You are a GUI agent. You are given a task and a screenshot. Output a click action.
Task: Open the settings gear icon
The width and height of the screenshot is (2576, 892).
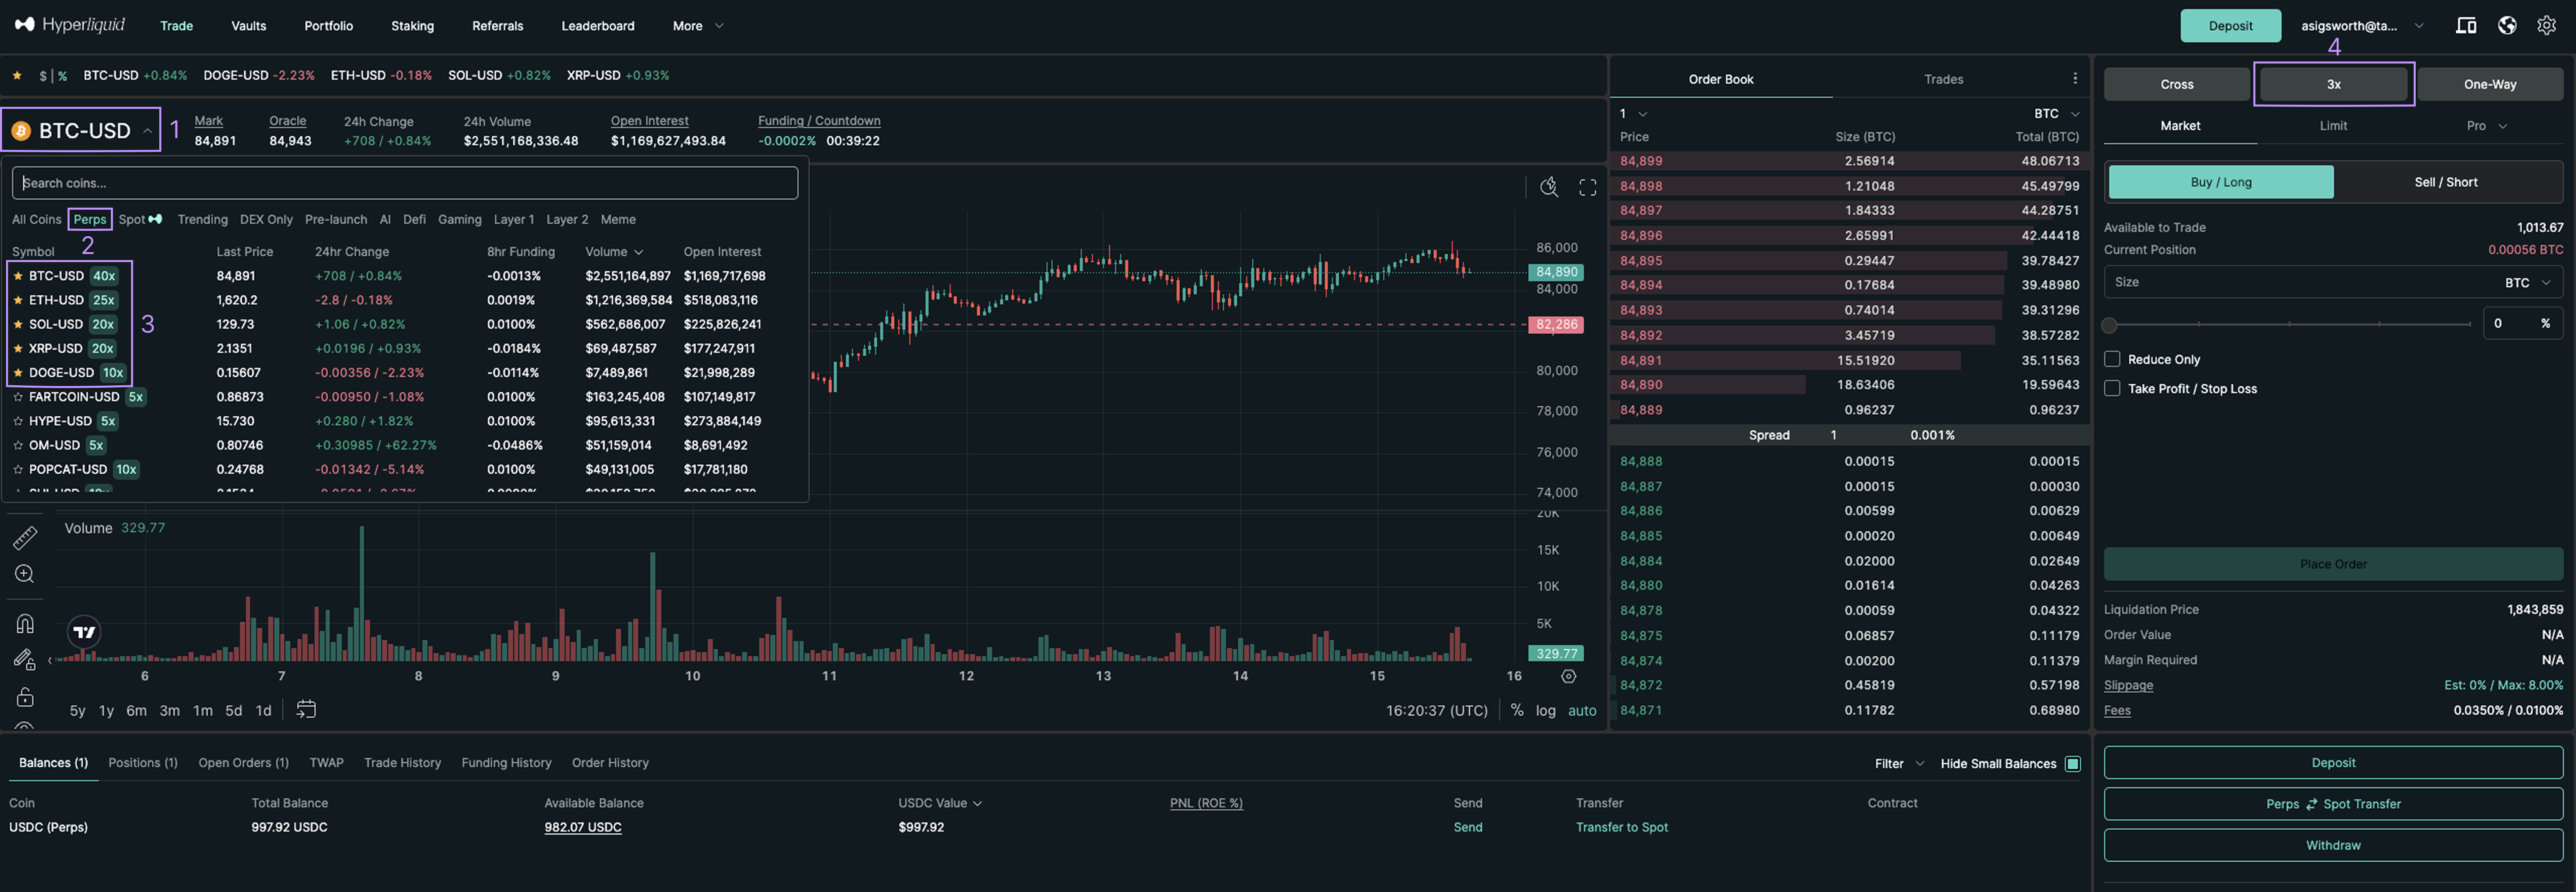(2546, 25)
